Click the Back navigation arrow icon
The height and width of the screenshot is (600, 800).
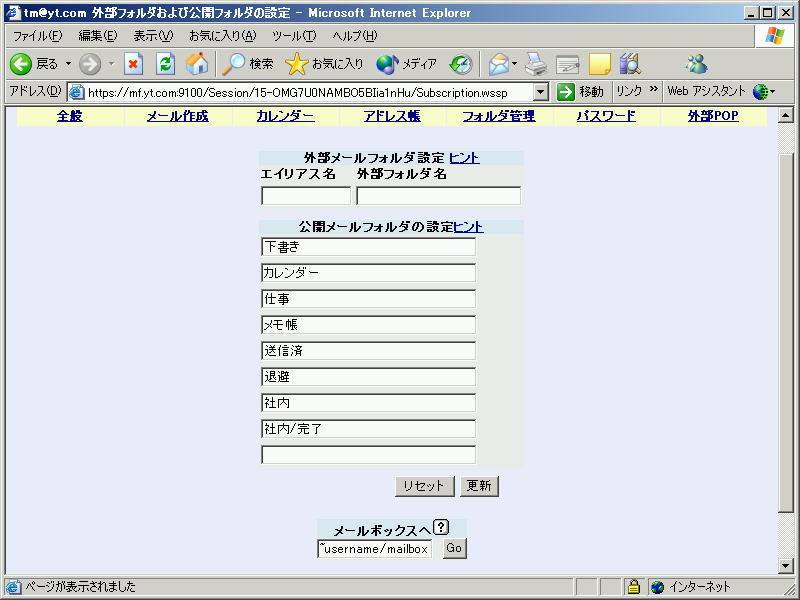22,64
